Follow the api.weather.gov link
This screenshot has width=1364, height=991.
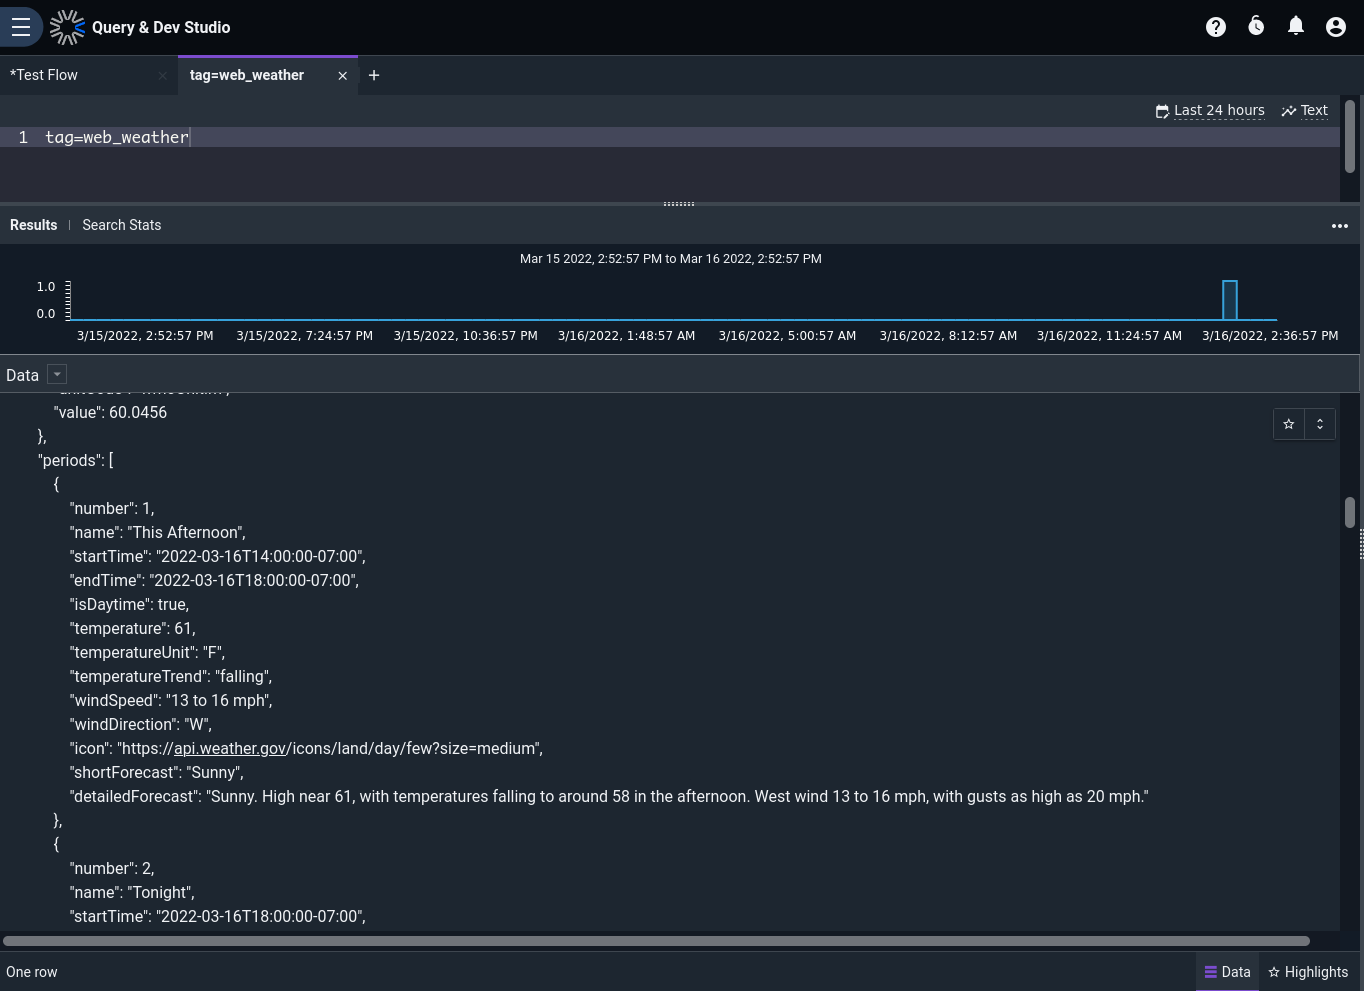230,748
